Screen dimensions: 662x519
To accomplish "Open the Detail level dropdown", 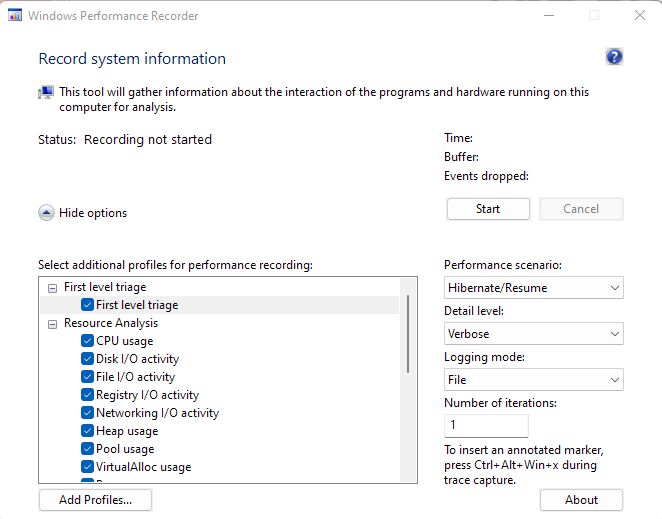I will tap(534, 334).
